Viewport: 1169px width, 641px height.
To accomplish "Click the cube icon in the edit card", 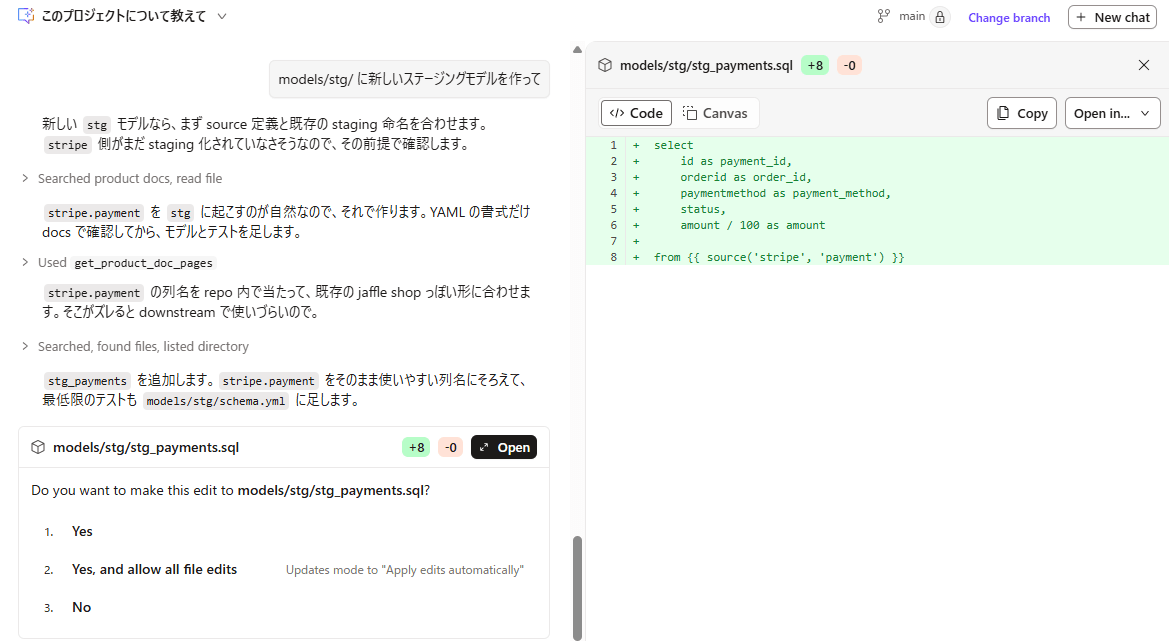I will pyautogui.click(x=38, y=447).
